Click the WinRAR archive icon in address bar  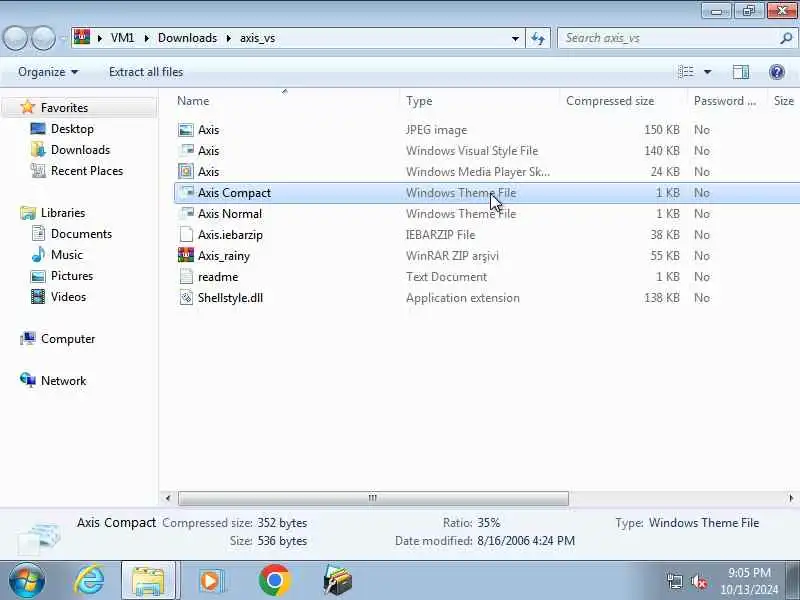coord(82,37)
